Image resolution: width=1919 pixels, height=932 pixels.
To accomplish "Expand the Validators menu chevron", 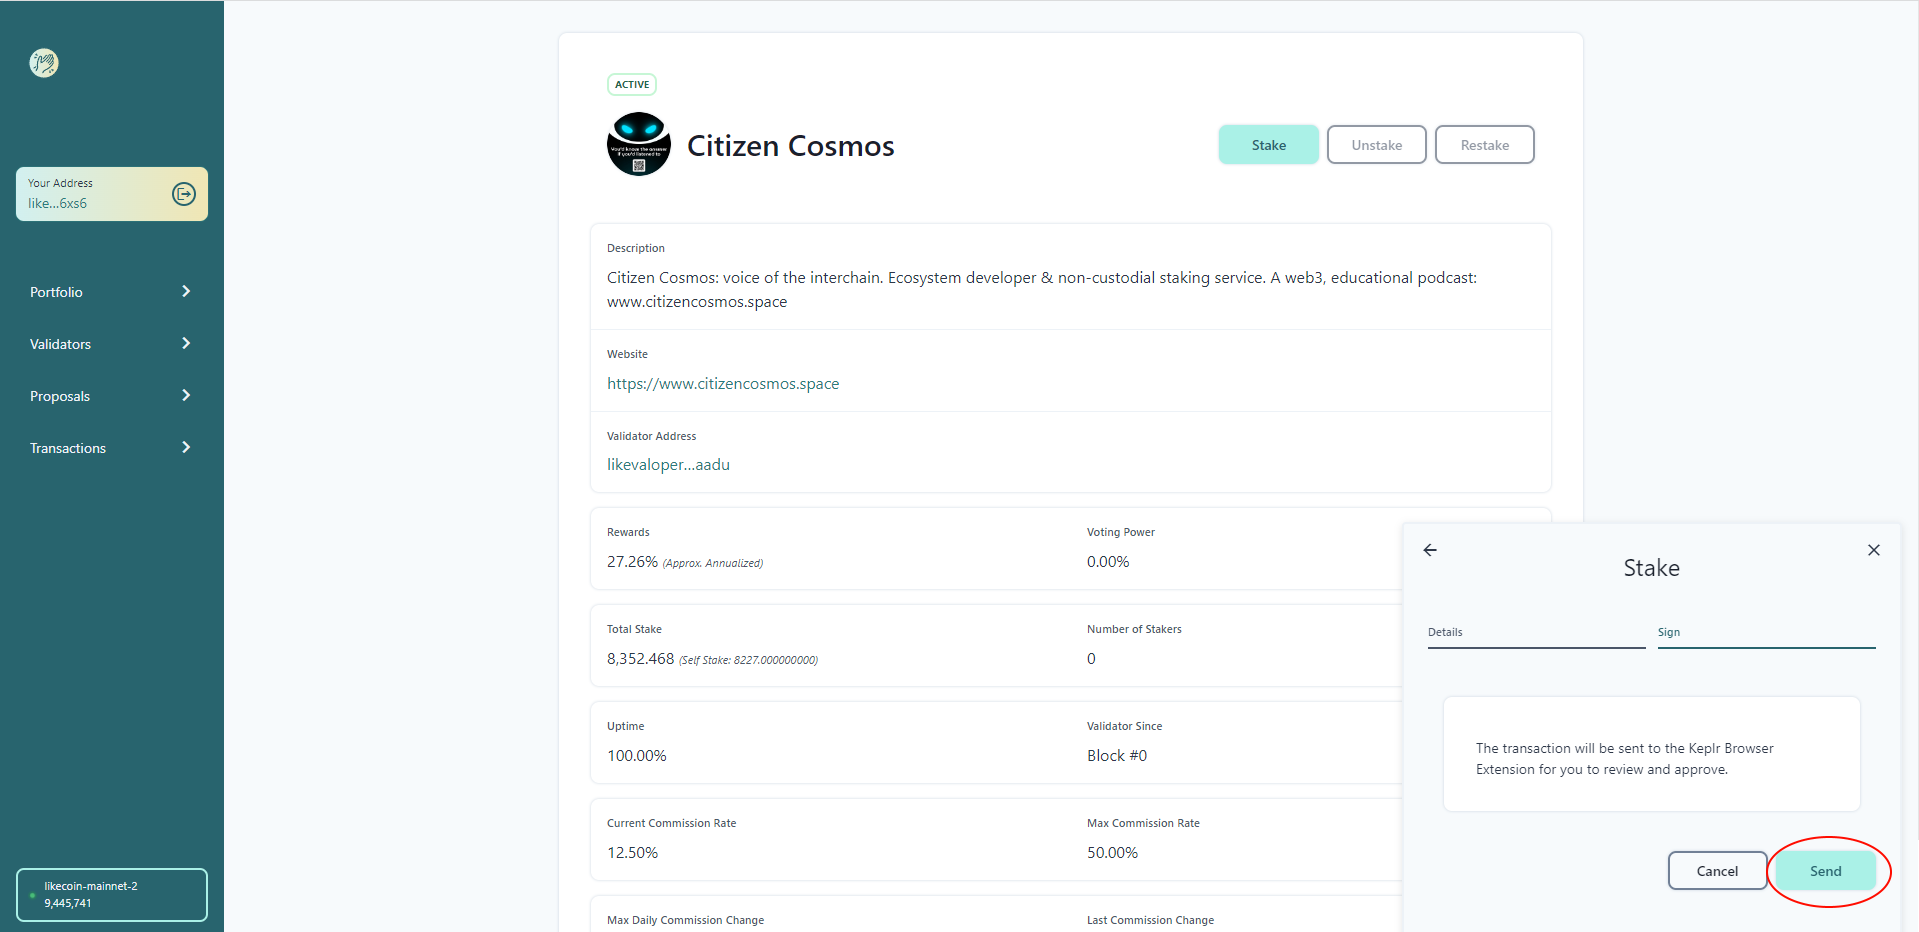I will (x=186, y=343).
